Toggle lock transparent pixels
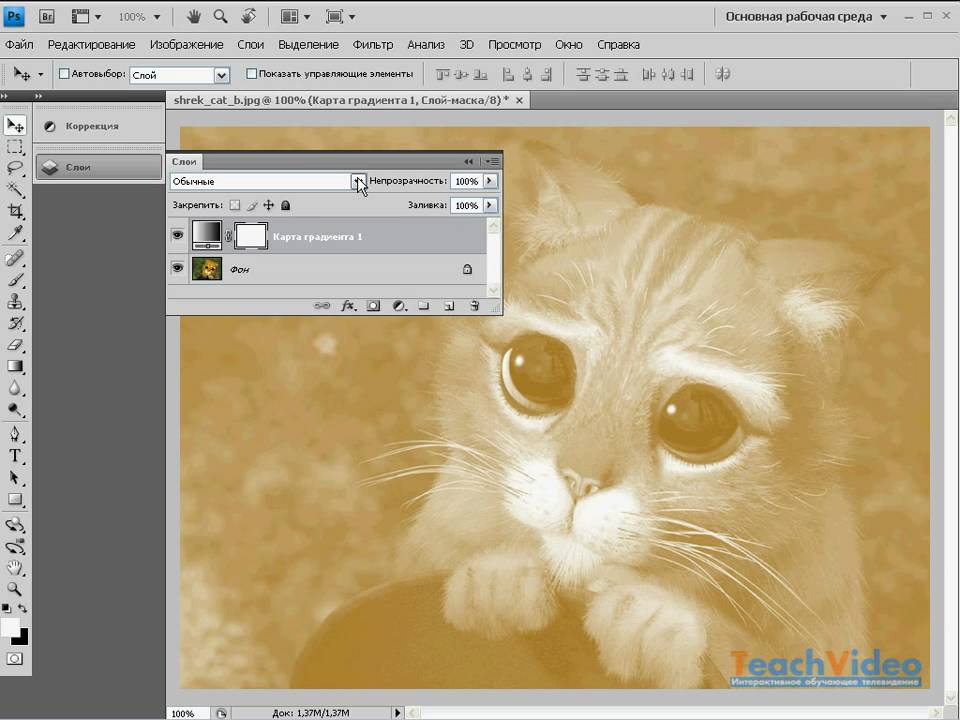Image resolution: width=960 pixels, height=720 pixels. pos(234,205)
